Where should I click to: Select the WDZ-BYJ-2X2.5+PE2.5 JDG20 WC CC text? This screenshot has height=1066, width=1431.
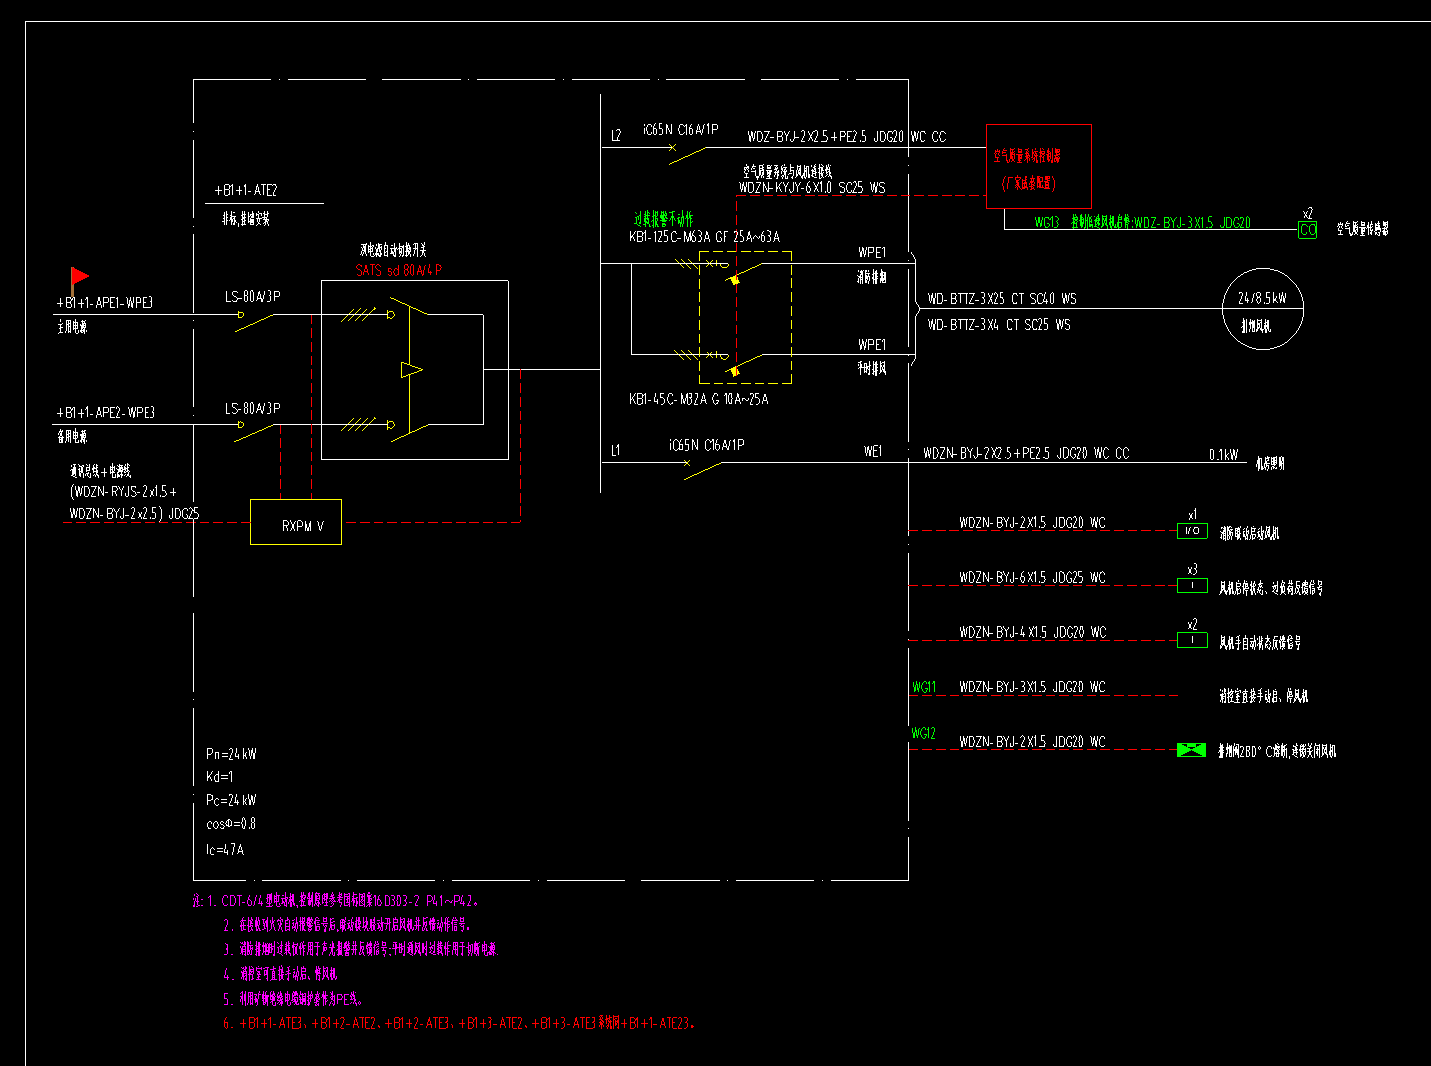click(x=846, y=137)
